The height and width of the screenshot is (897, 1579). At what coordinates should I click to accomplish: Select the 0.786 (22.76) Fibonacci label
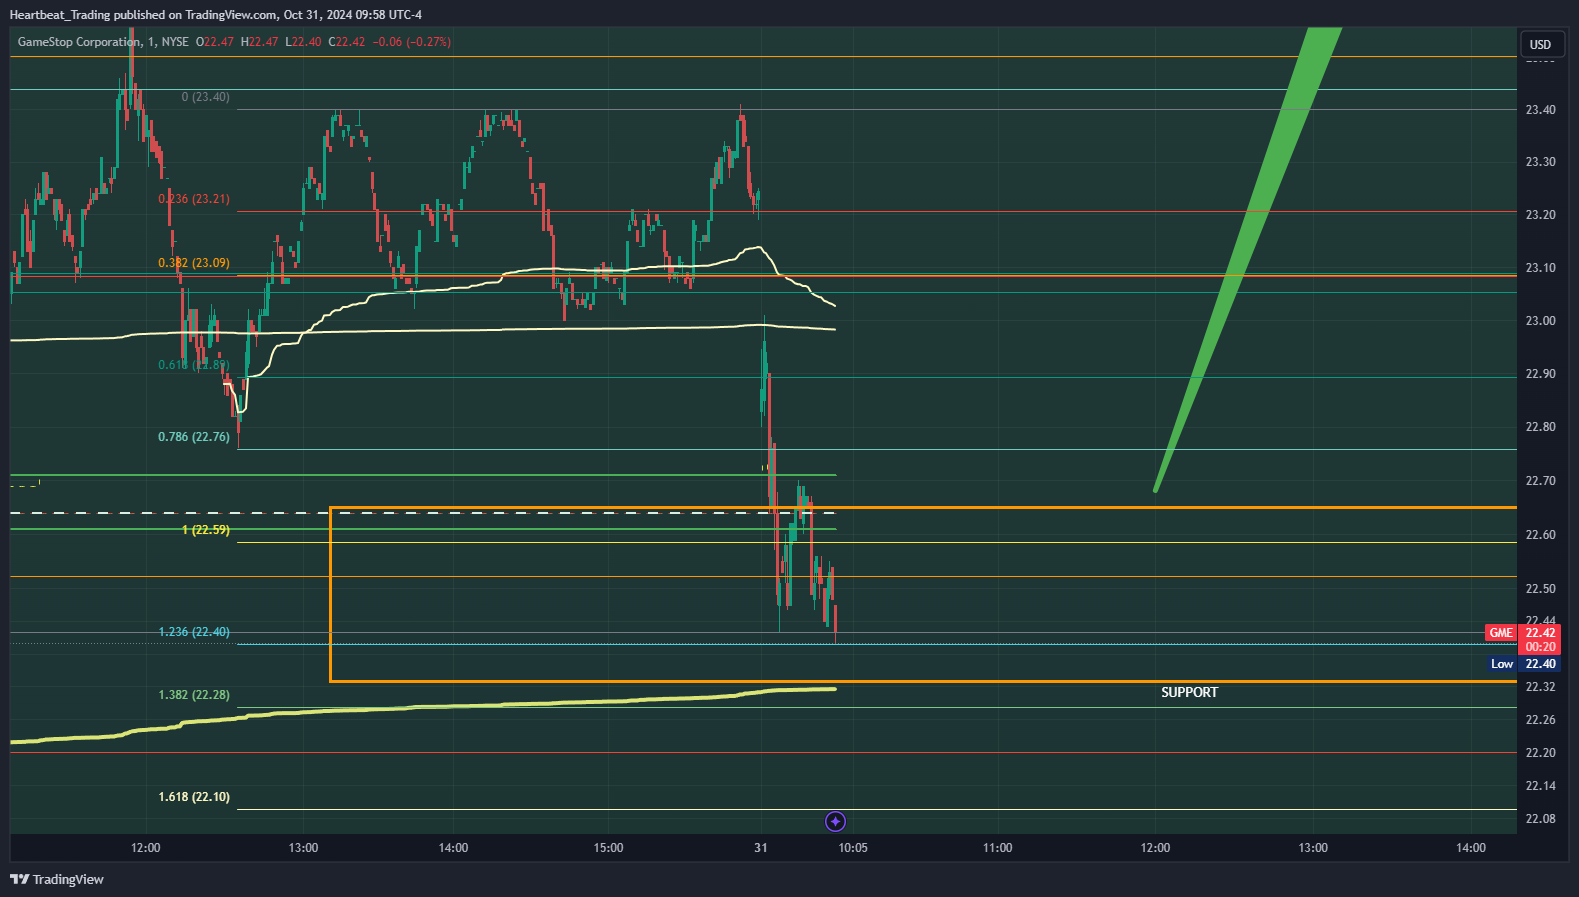(194, 437)
